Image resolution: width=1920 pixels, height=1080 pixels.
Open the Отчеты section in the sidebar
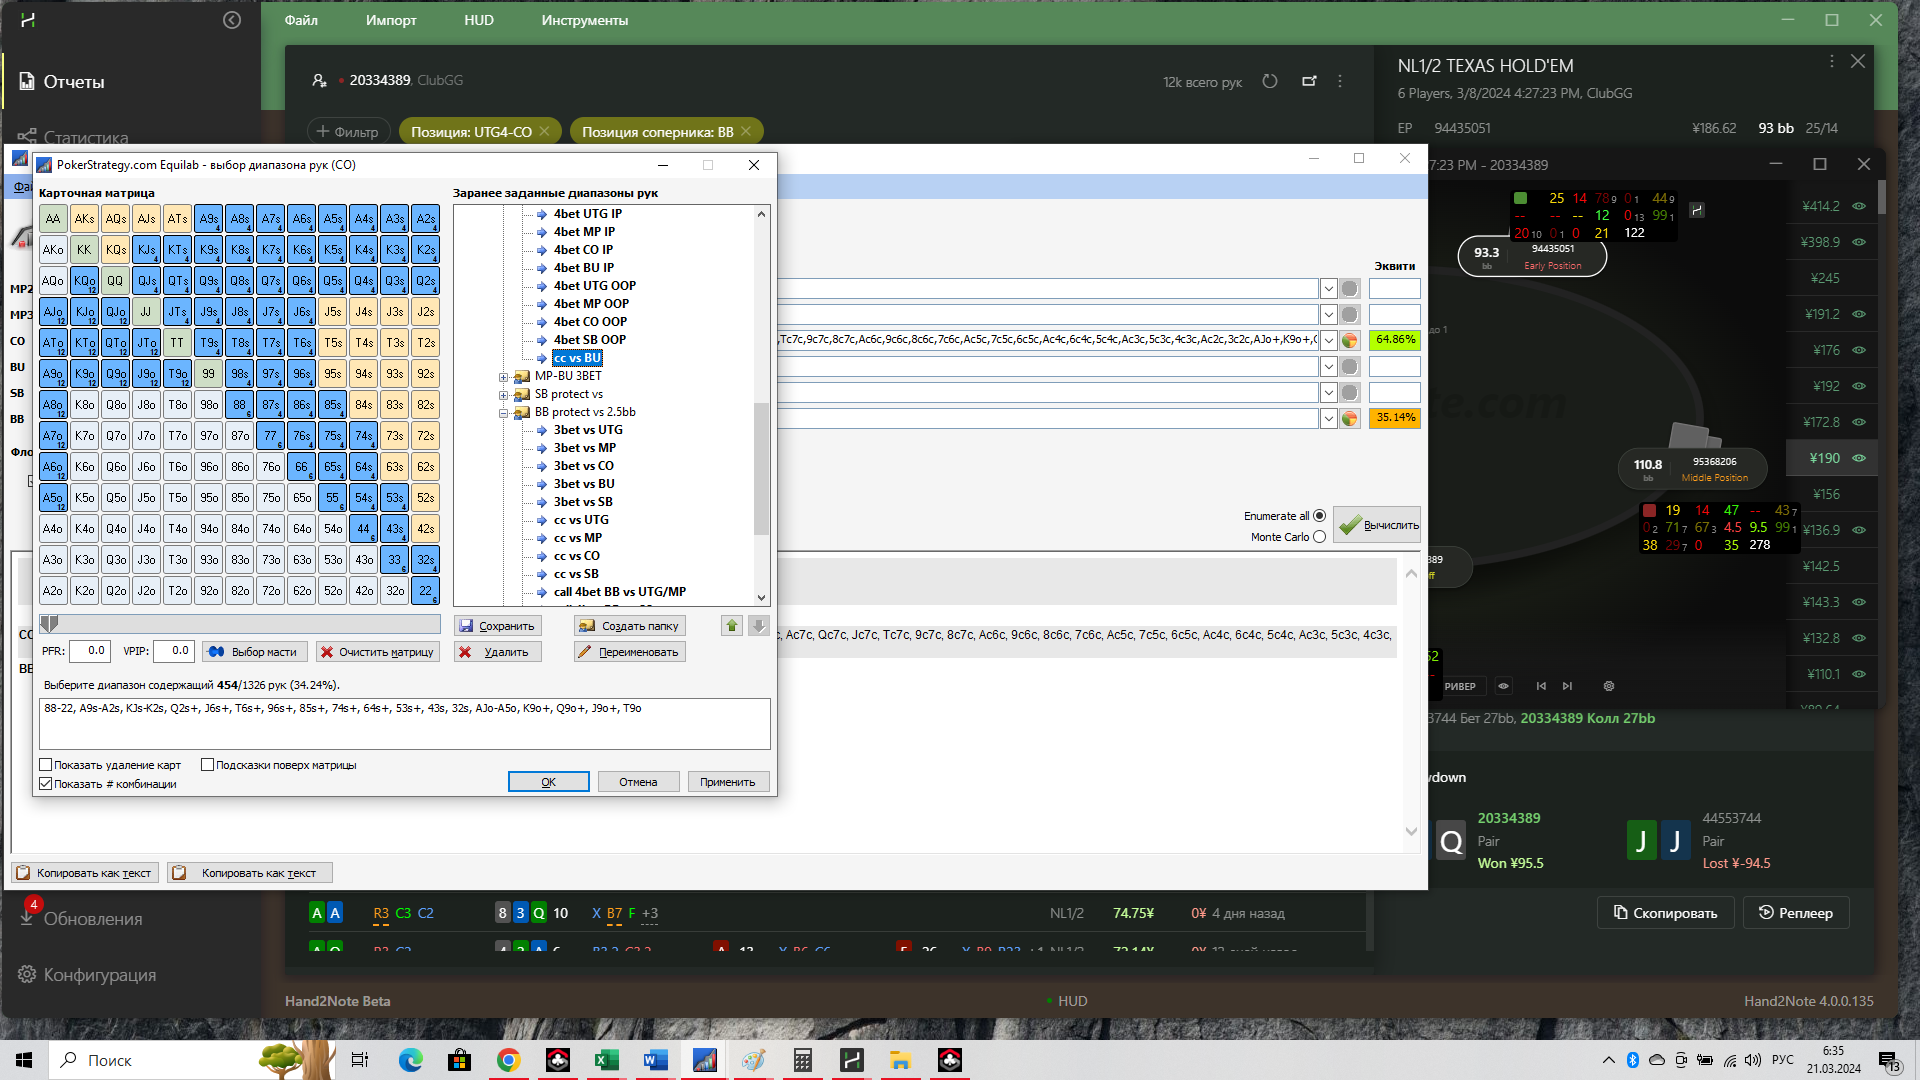(74, 82)
